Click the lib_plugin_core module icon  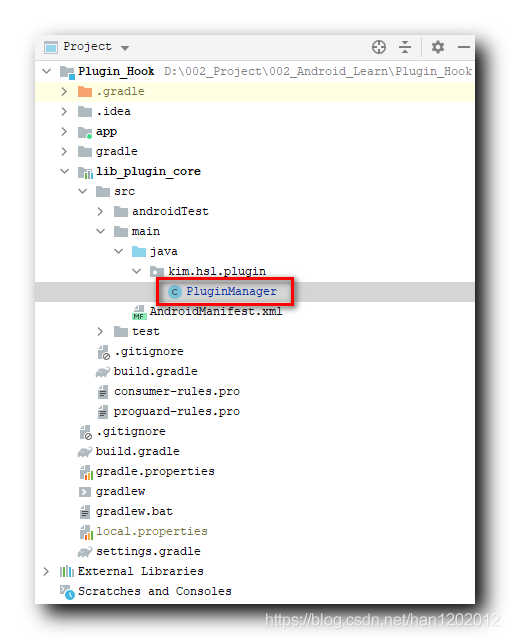pyautogui.click(x=85, y=172)
